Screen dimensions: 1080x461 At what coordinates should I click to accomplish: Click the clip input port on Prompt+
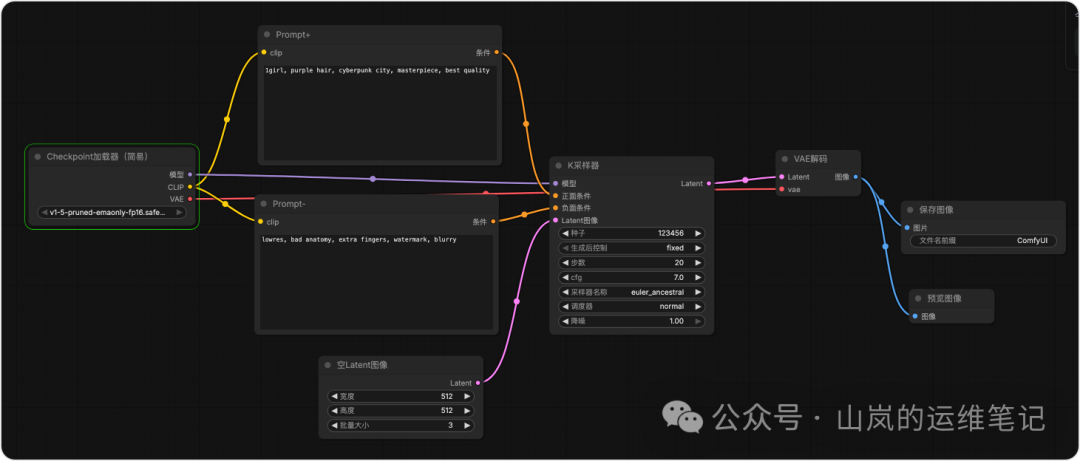pyautogui.click(x=264, y=52)
